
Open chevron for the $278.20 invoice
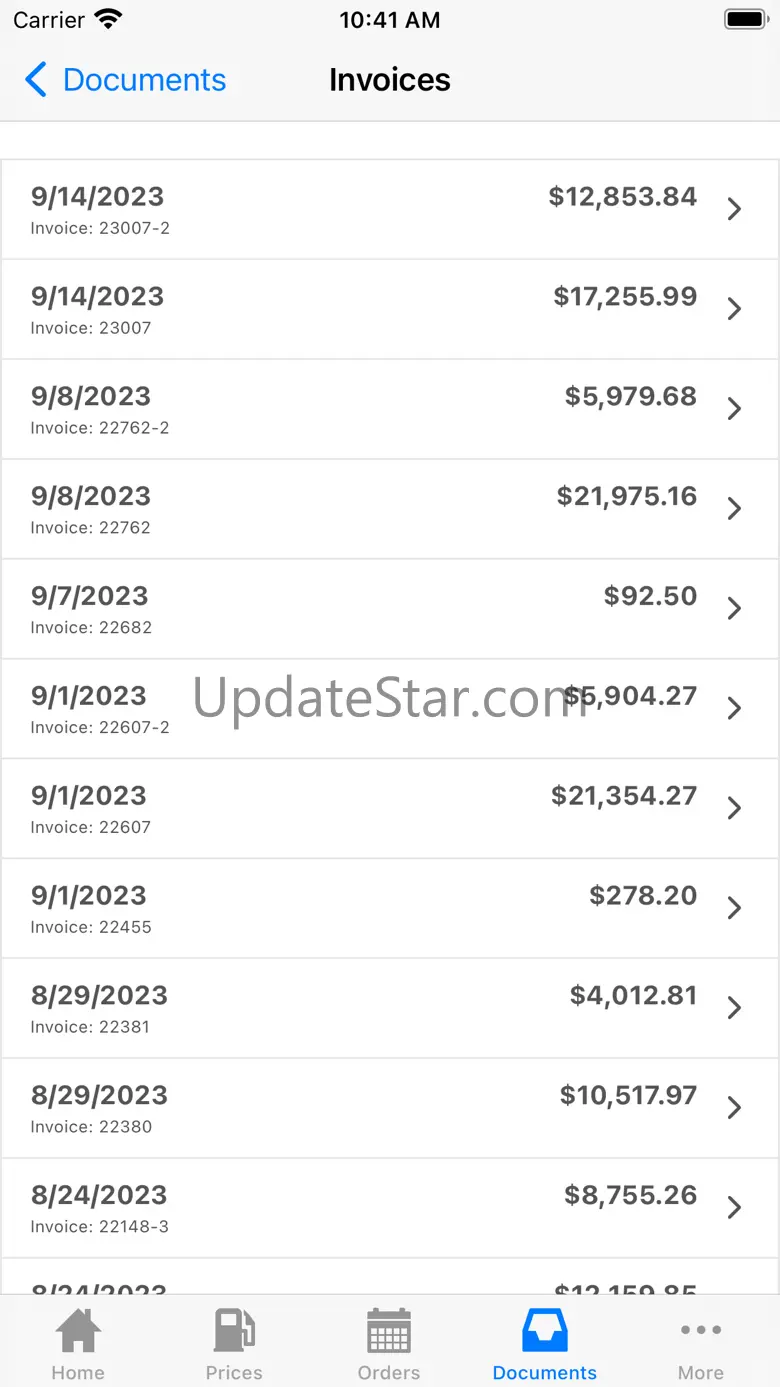[x=734, y=908]
